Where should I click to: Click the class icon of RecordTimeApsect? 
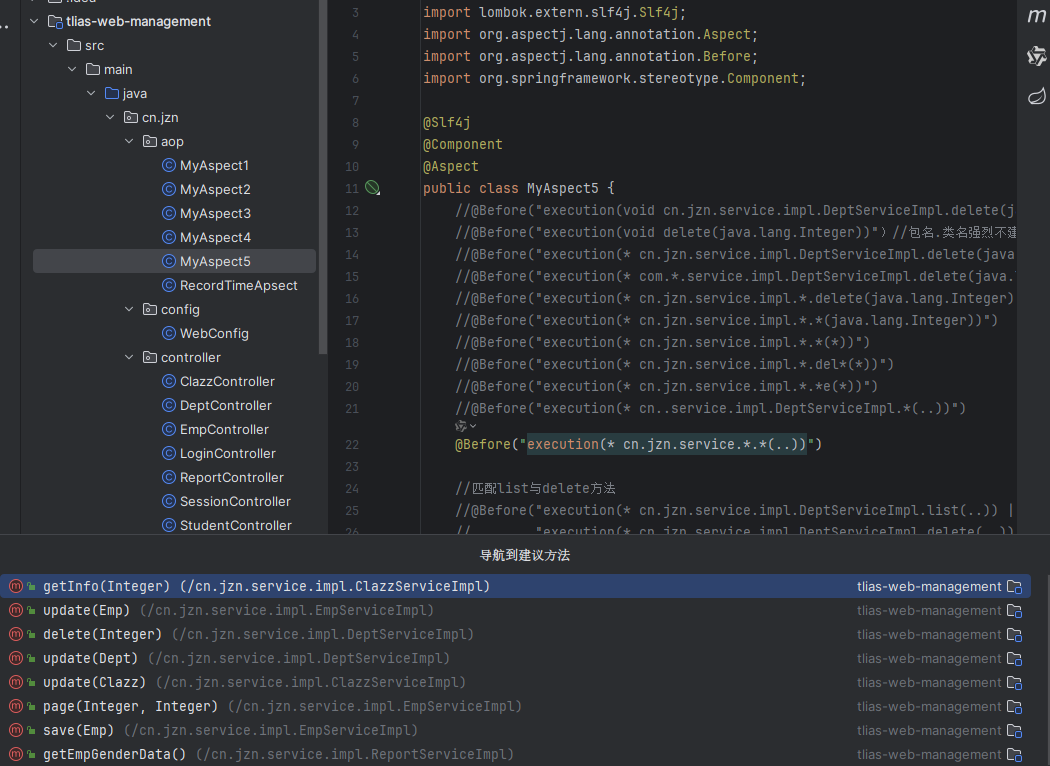click(169, 285)
